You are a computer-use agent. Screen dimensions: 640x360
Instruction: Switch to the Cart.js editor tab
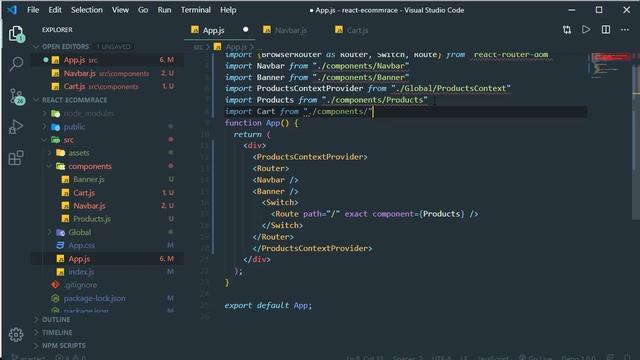357,30
